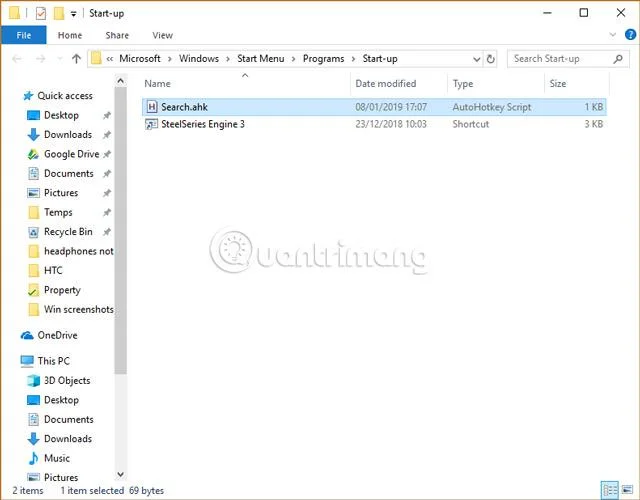
Task: Select the SteelSeries Engine 3 shortcut
Action: (x=374, y=124)
